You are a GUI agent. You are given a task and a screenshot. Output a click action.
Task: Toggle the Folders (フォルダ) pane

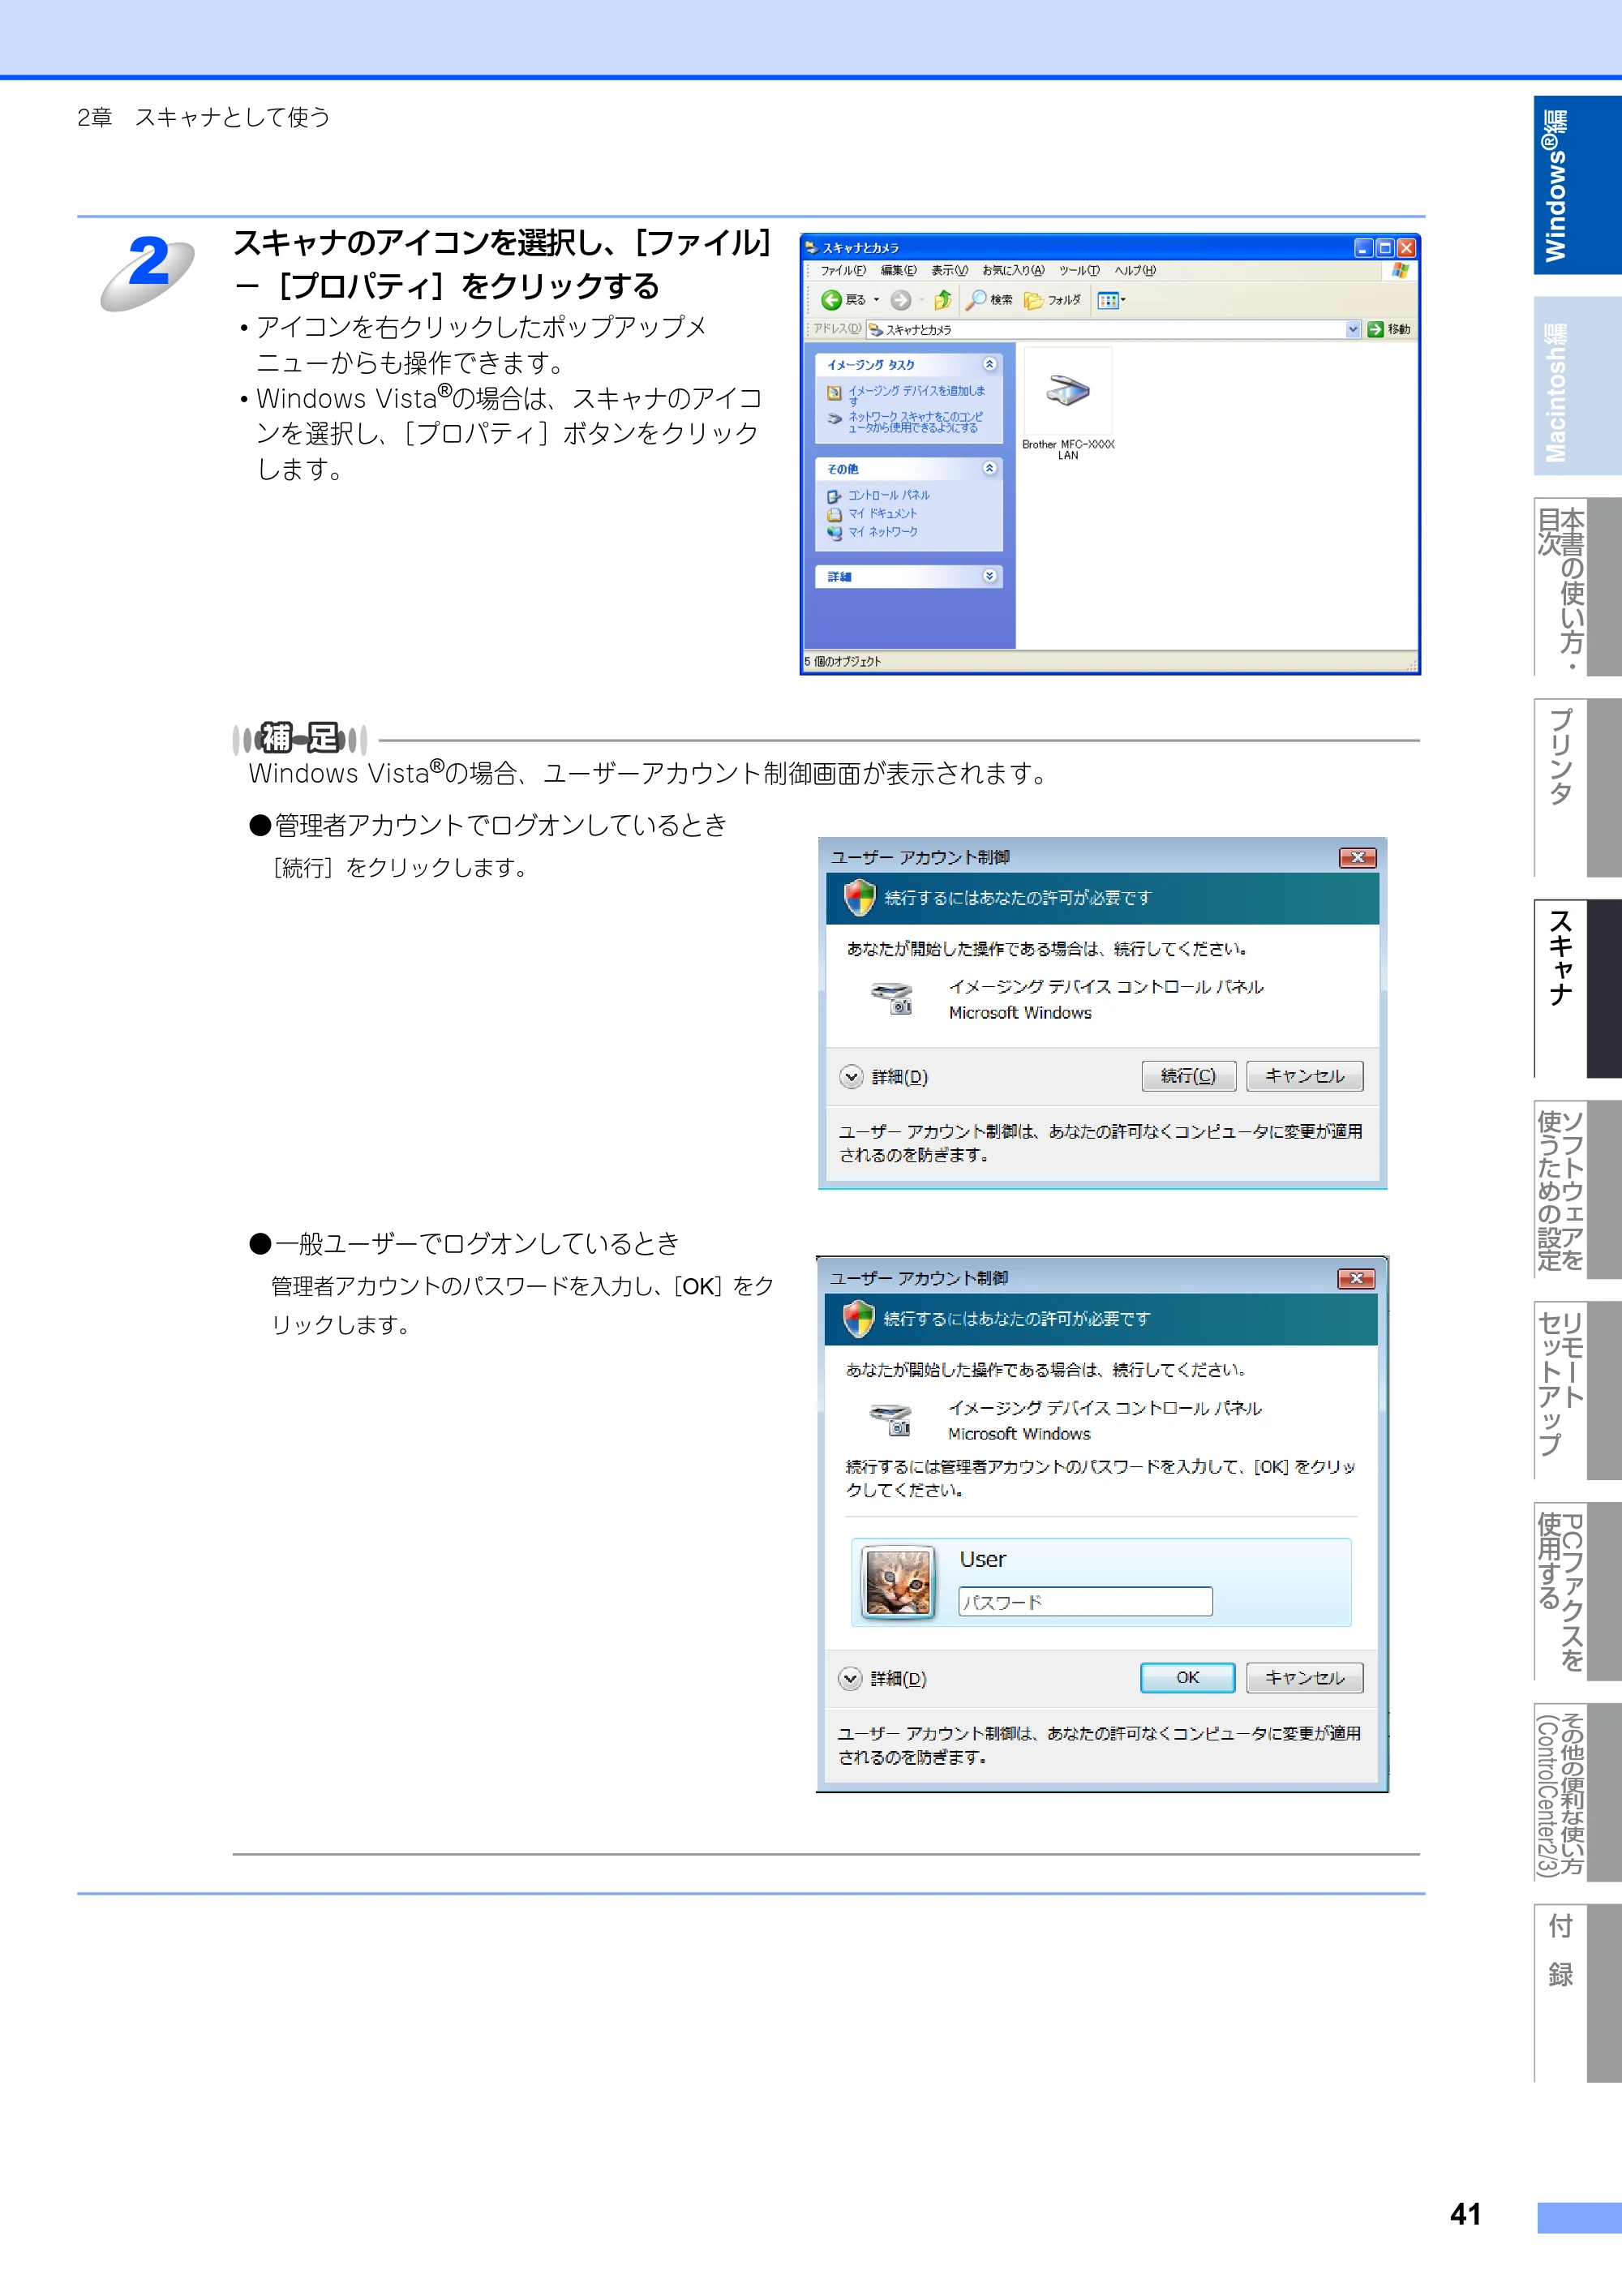pos(1053,300)
